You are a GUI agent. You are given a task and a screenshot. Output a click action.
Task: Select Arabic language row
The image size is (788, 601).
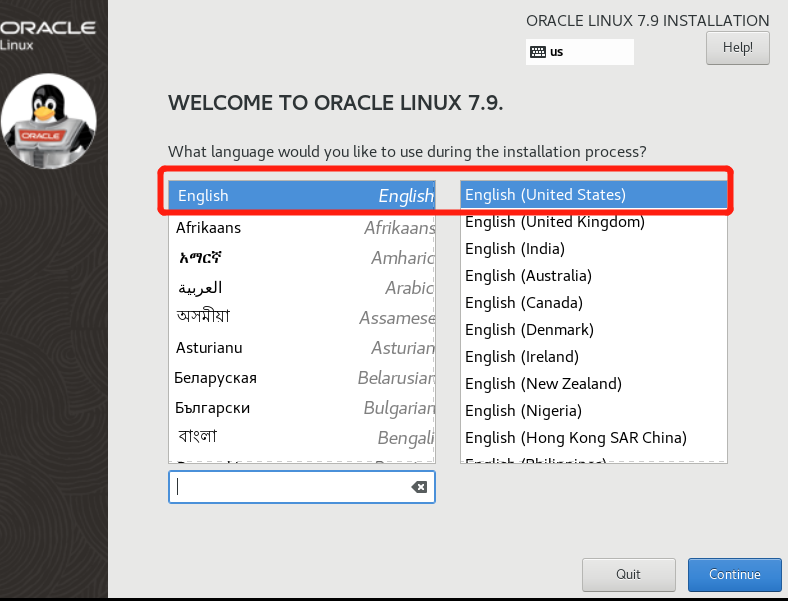(302, 288)
